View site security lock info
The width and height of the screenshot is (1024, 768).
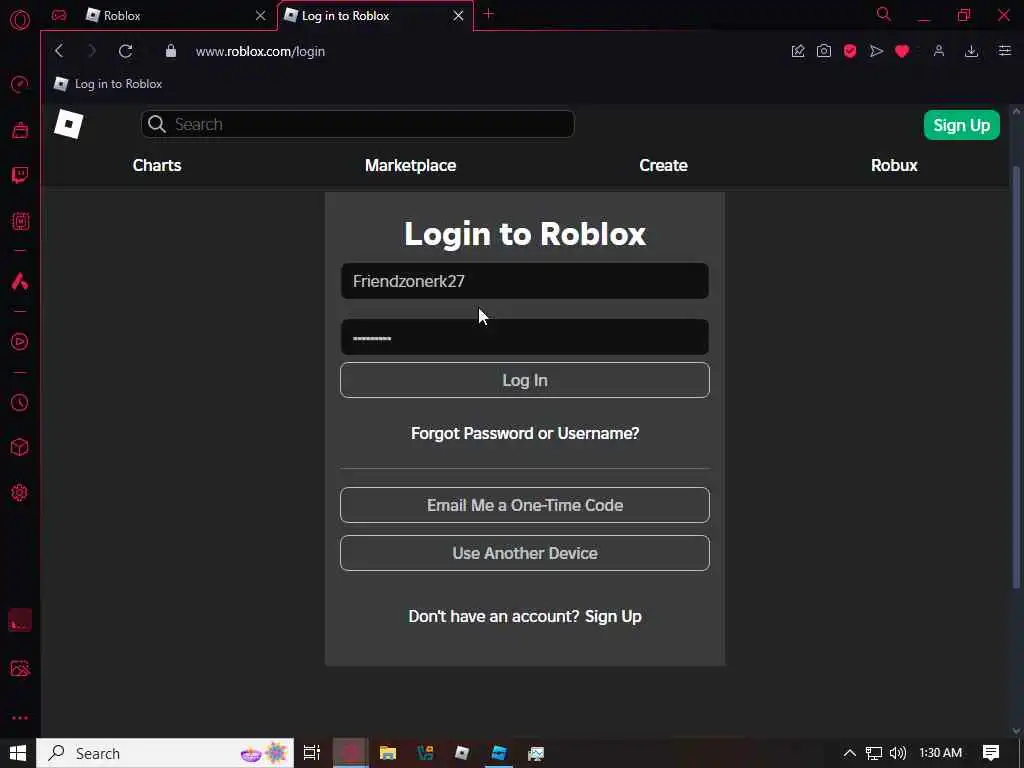[x=170, y=51]
